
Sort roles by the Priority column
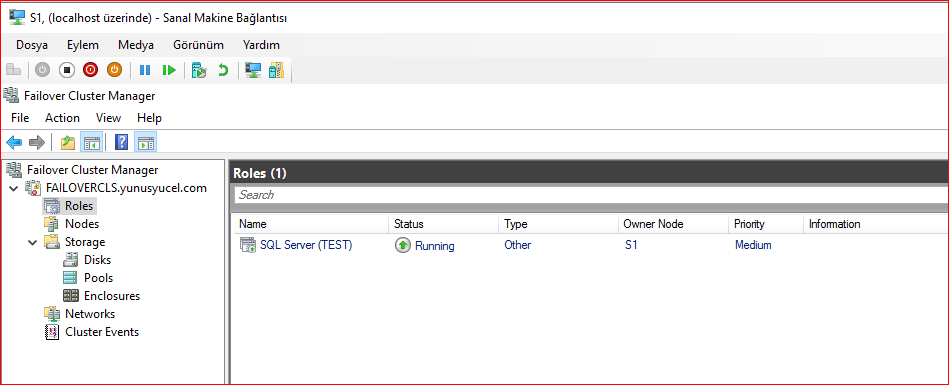pyautogui.click(x=766, y=224)
